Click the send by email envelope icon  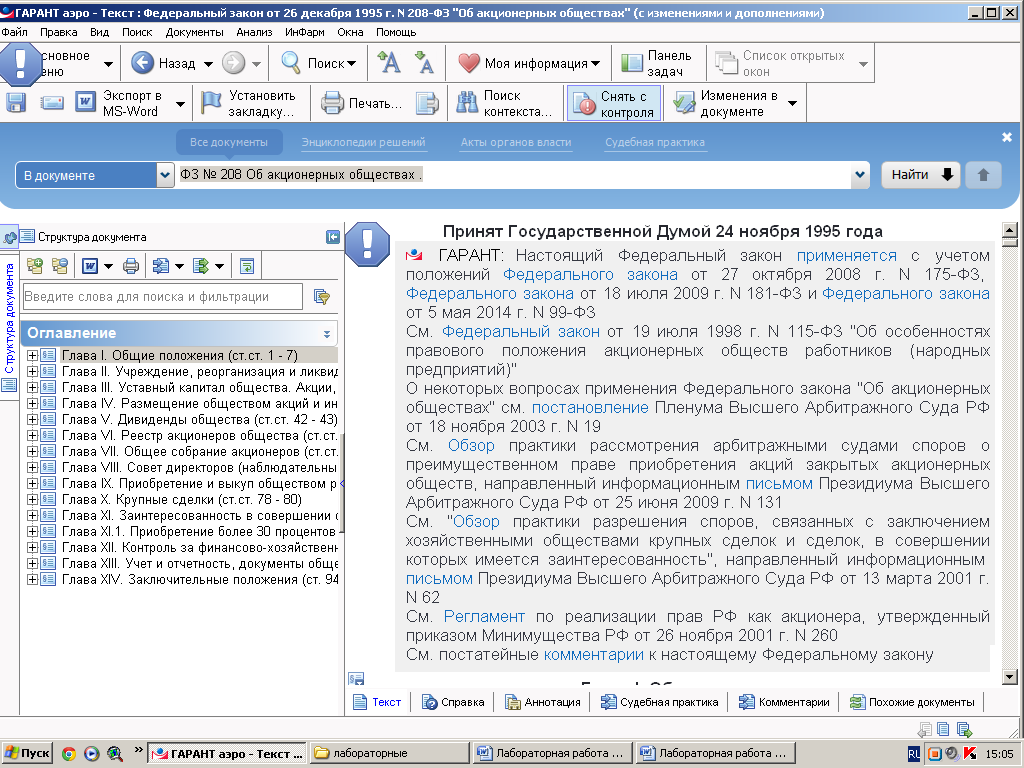pos(52,103)
